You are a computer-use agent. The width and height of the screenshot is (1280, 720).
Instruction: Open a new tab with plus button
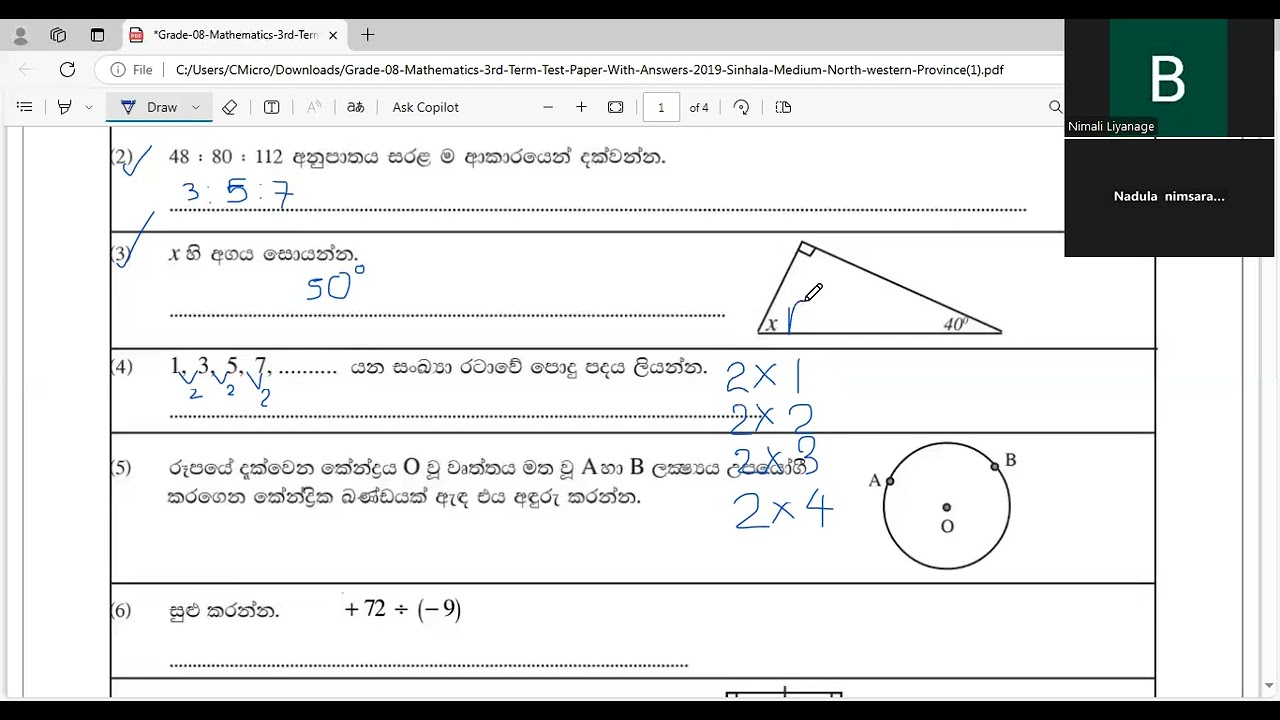[x=368, y=35]
